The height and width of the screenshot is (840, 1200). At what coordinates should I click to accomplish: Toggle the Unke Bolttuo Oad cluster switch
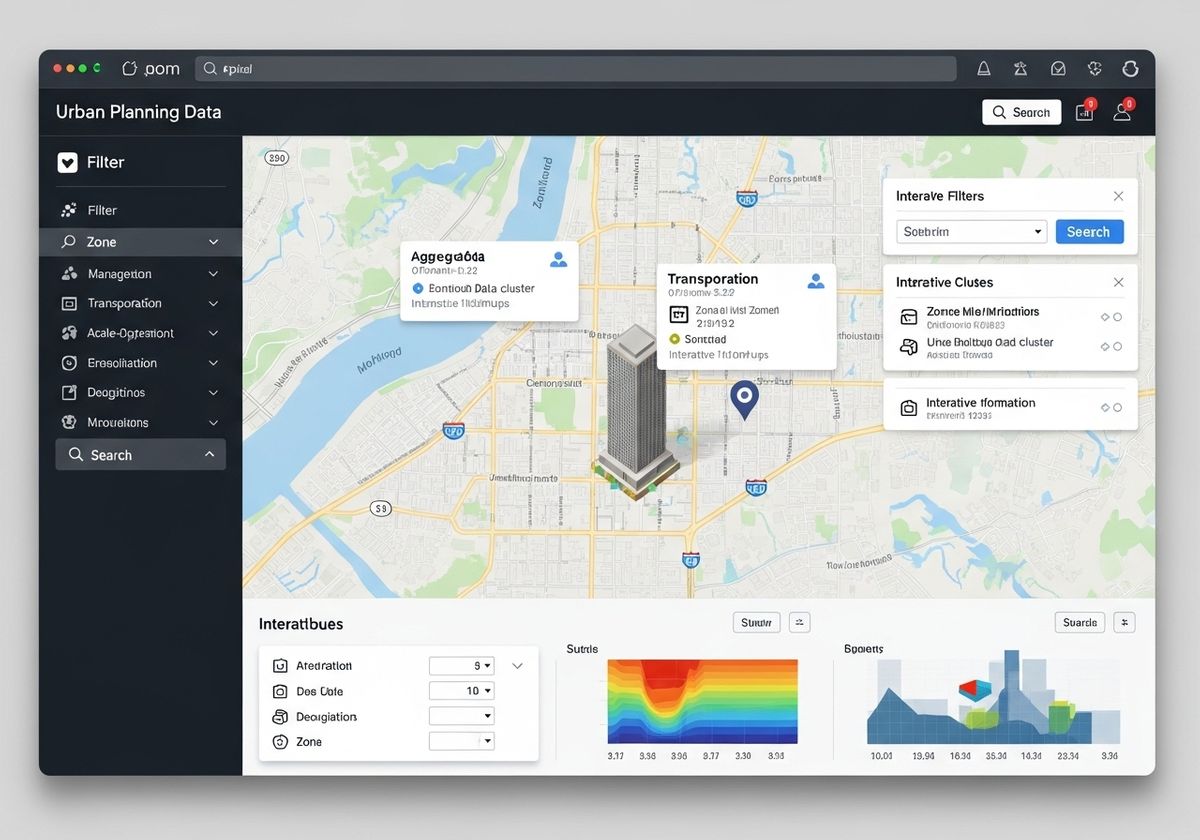coord(1110,347)
